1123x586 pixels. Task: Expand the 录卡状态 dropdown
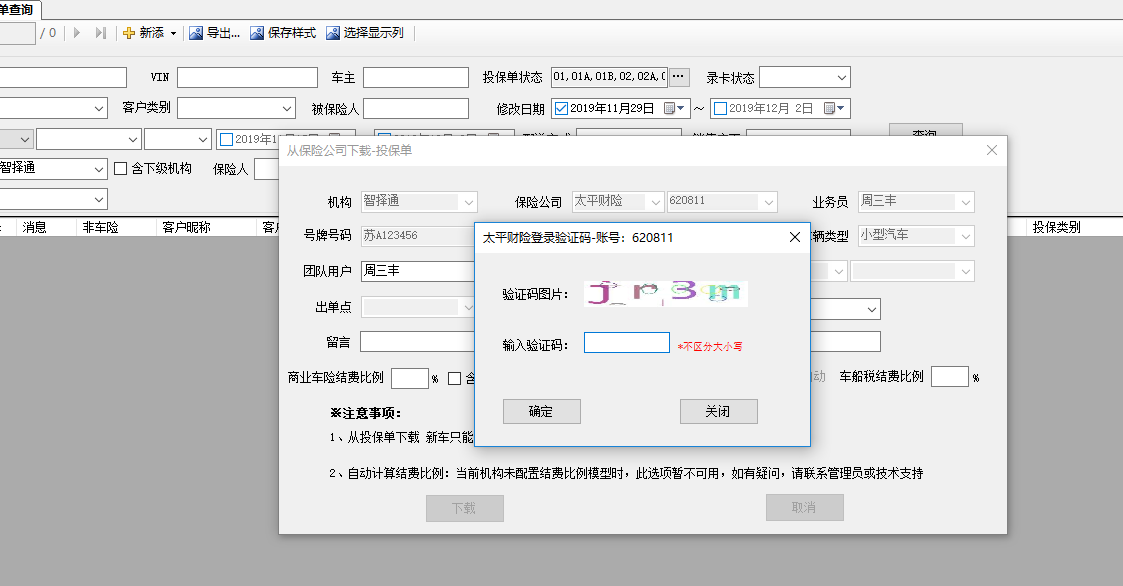[842, 77]
